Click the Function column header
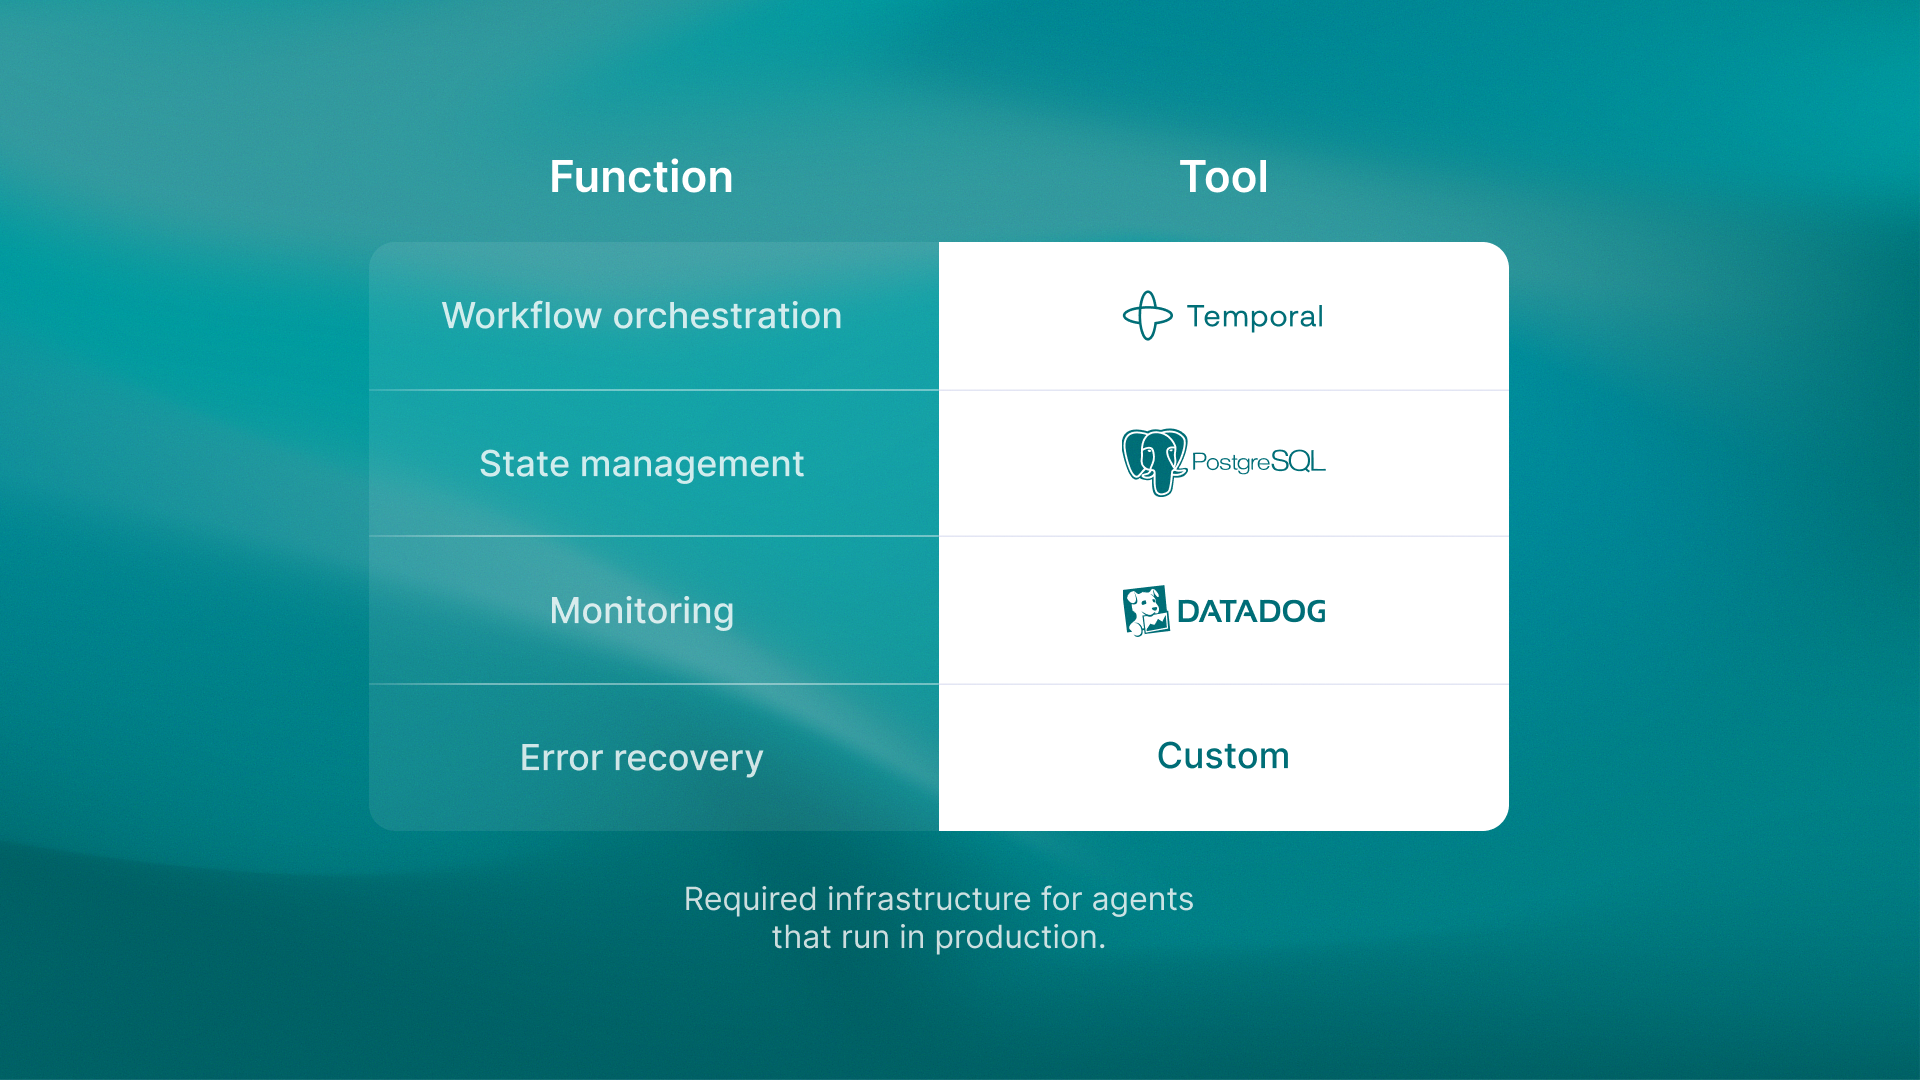Image resolution: width=1920 pixels, height=1080 pixels. click(x=641, y=177)
